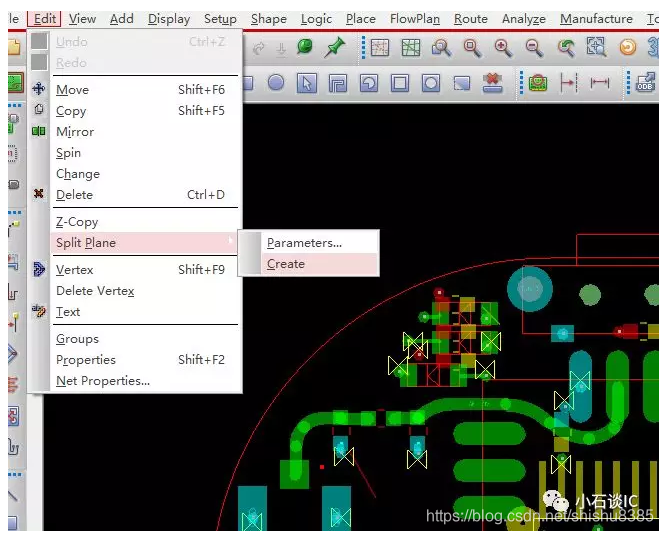Select the shape select arrow tool
664x535 pixels.
[307, 83]
